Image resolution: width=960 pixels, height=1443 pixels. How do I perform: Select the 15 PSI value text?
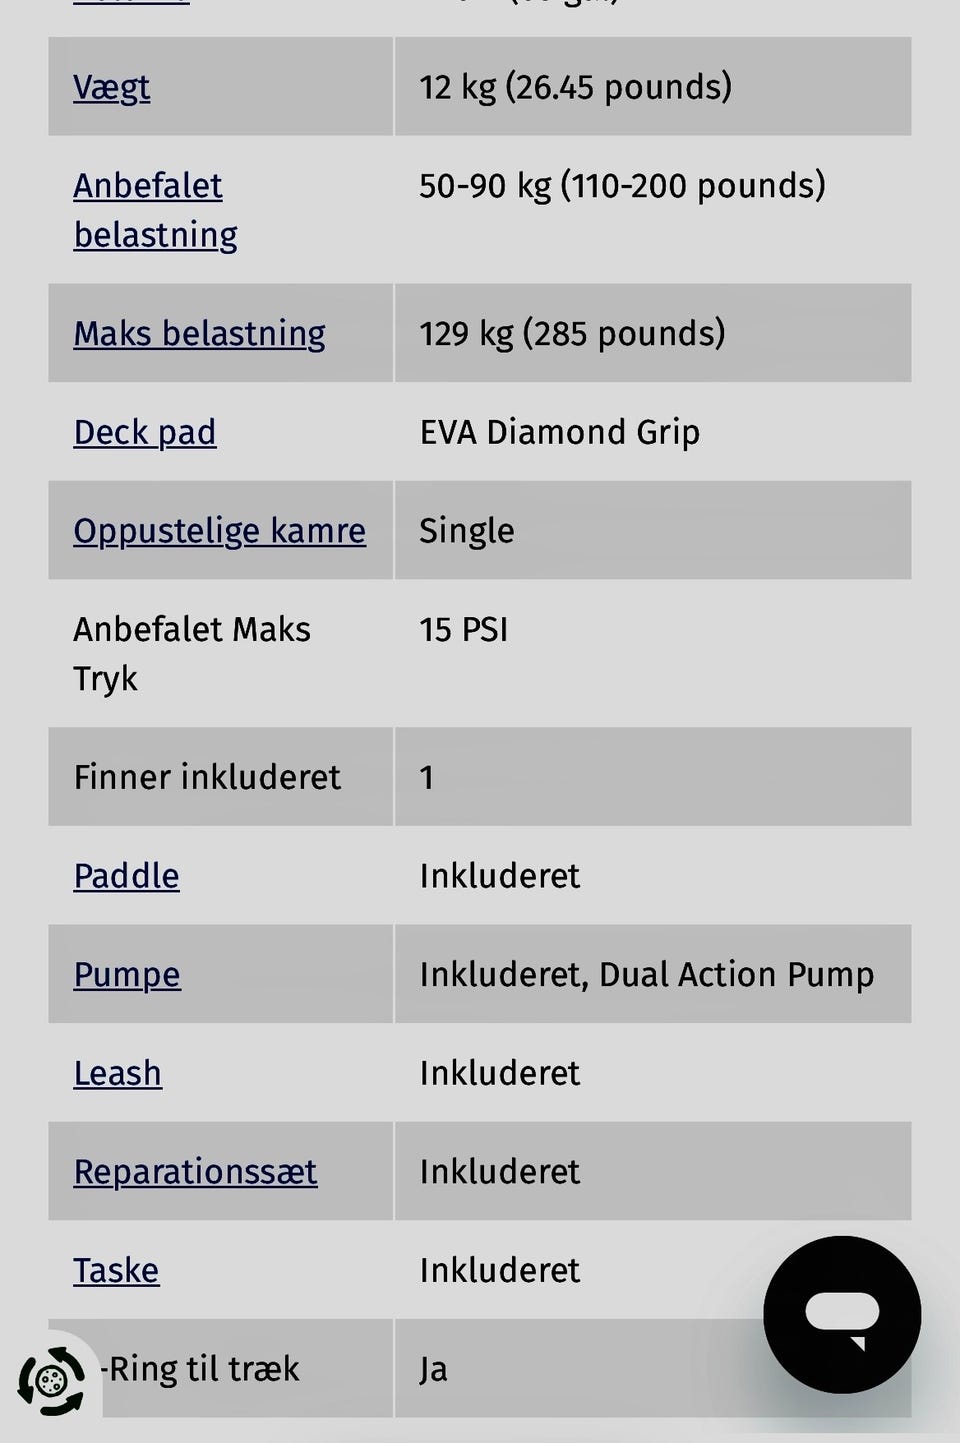[x=463, y=629]
